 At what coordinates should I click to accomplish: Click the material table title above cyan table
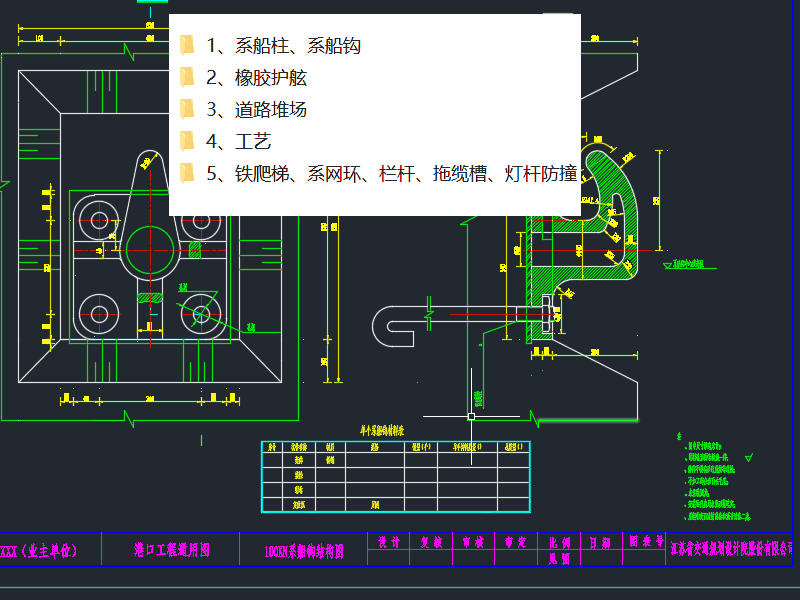point(382,431)
